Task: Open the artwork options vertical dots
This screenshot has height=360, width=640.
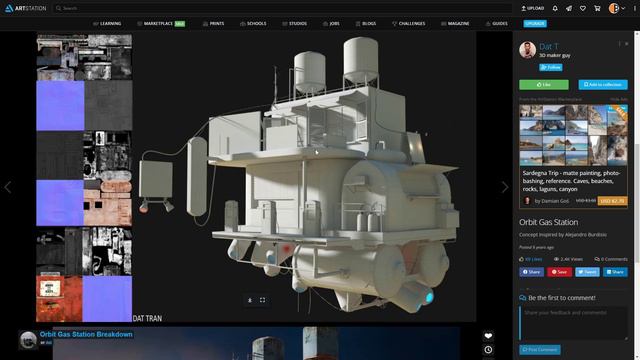Action: [619, 44]
